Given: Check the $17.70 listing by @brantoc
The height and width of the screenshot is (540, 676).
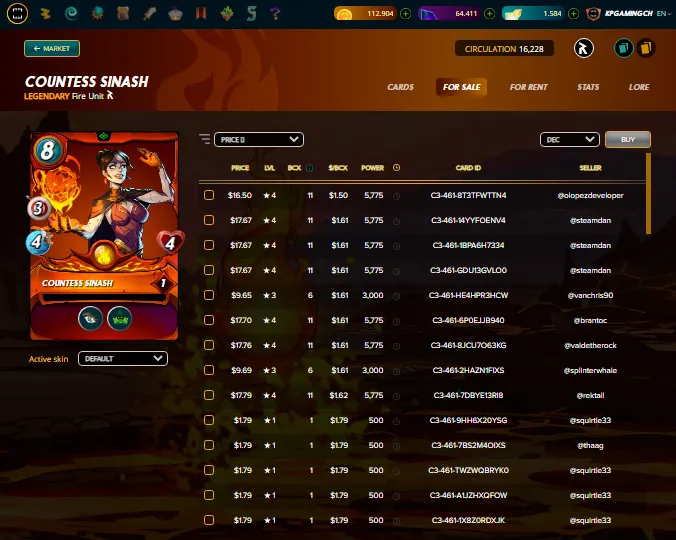Looking at the screenshot, I should point(209,320).
